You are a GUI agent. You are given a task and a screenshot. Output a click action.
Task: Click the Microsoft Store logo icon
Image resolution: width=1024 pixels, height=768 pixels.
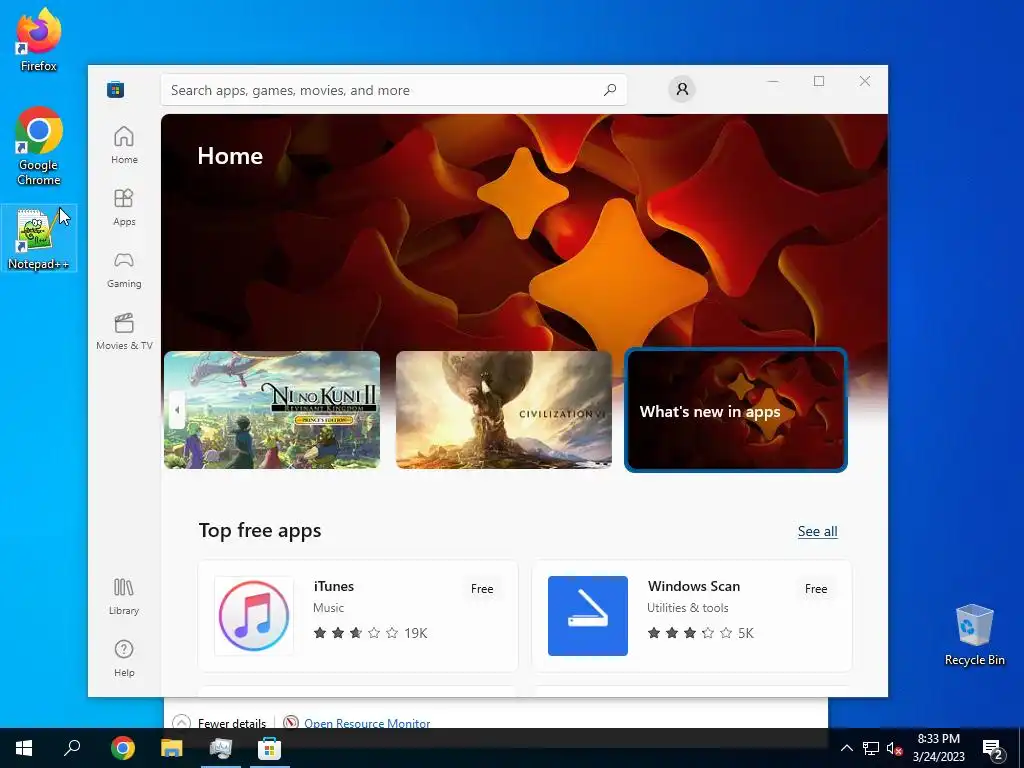click(116, 89)
